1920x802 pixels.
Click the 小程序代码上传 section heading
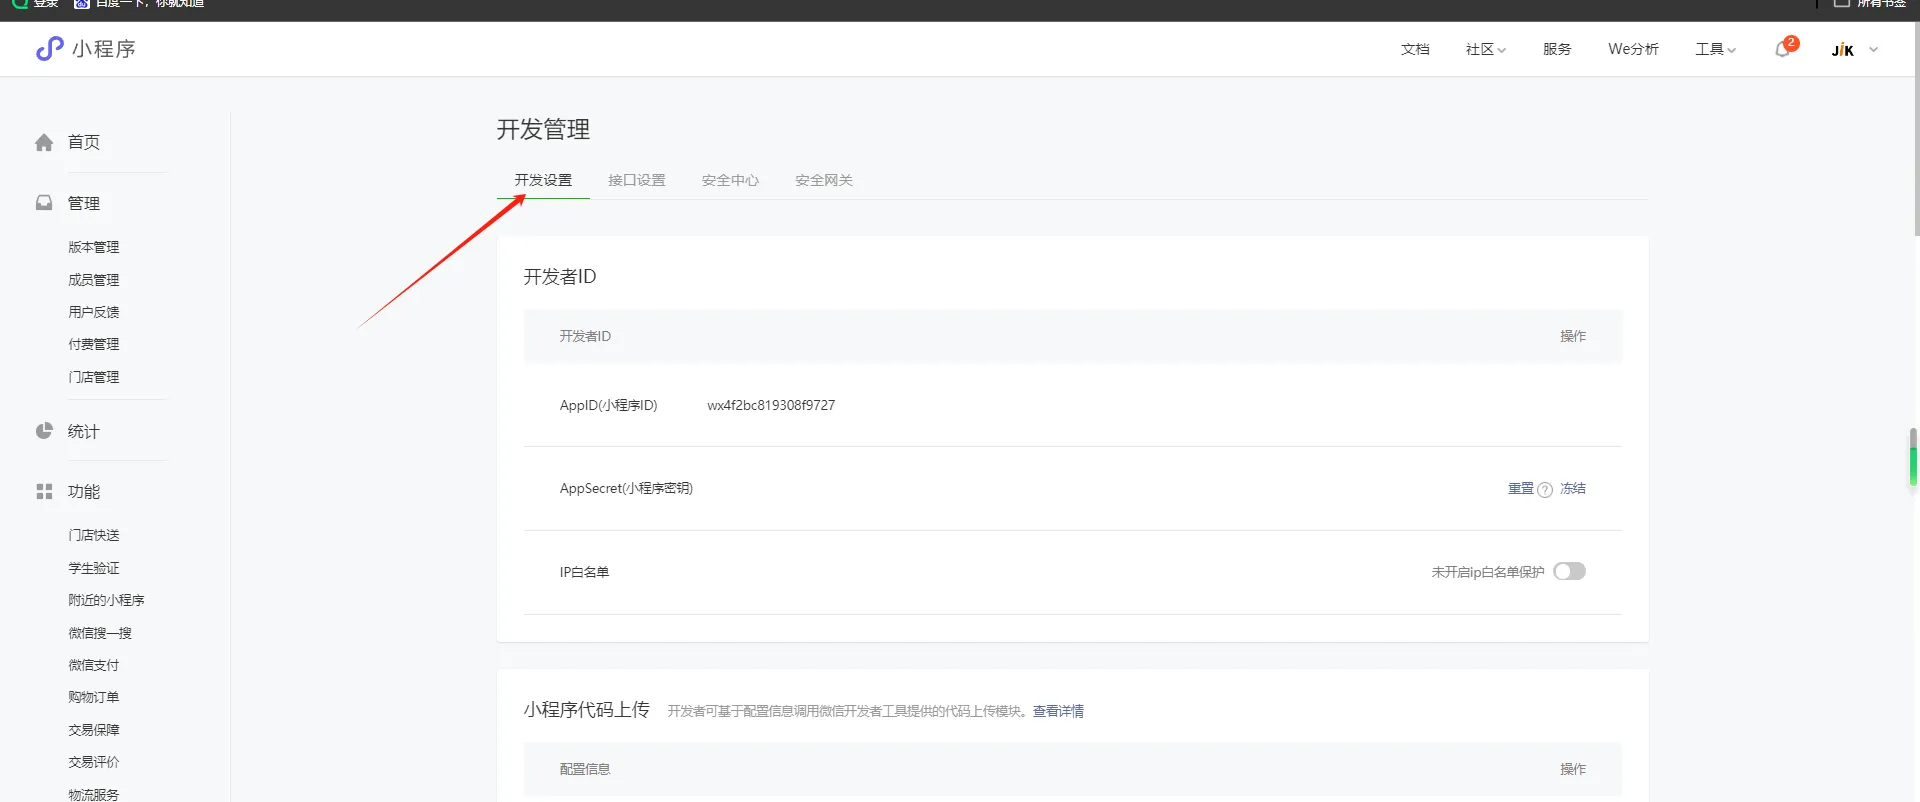point(587,710)
